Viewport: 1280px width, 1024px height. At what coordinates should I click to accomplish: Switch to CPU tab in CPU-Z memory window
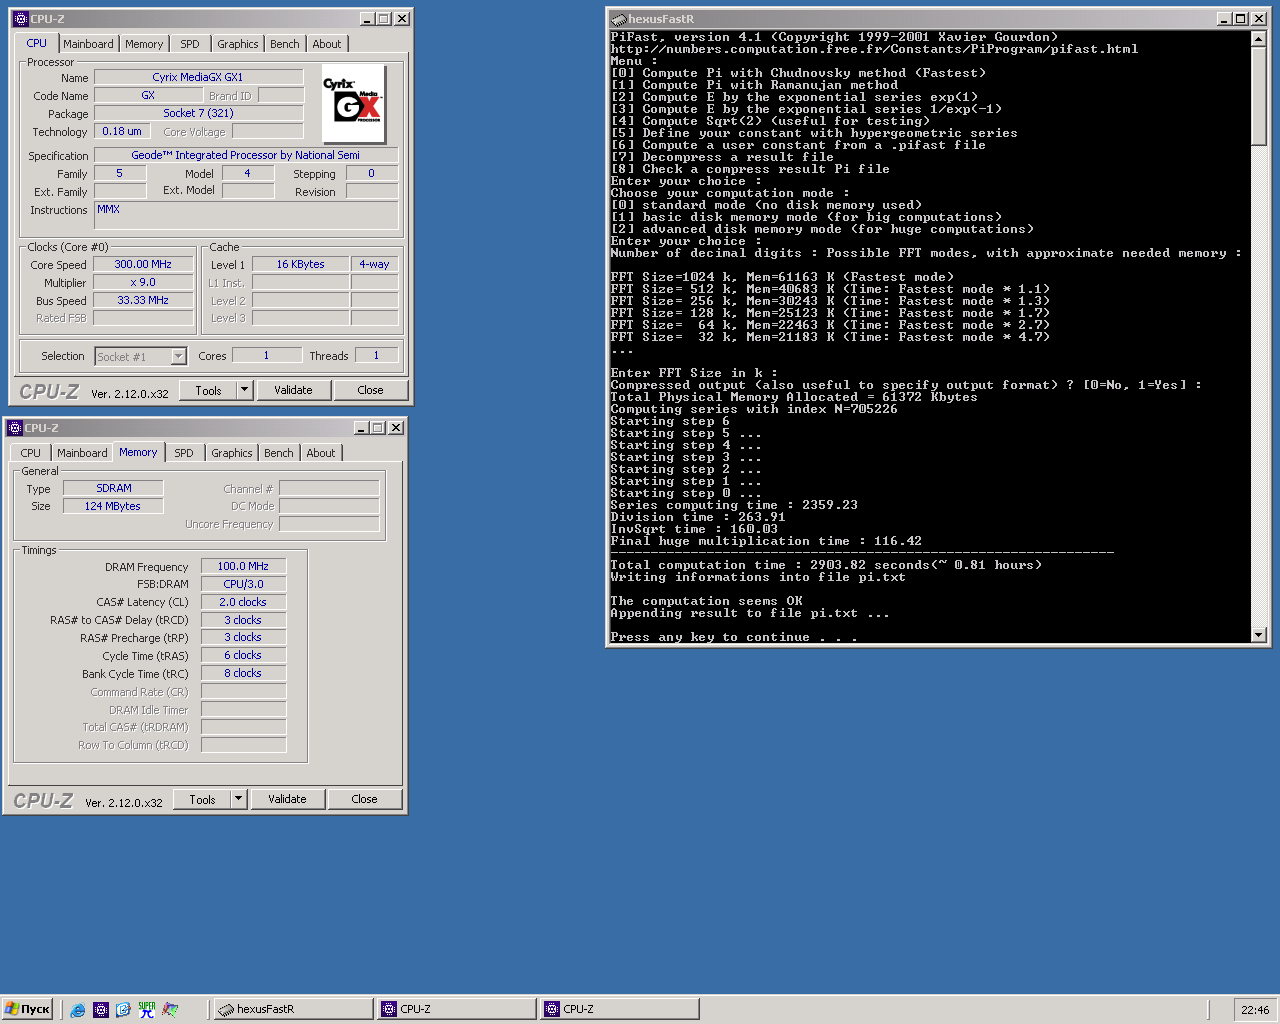(31, 453)
